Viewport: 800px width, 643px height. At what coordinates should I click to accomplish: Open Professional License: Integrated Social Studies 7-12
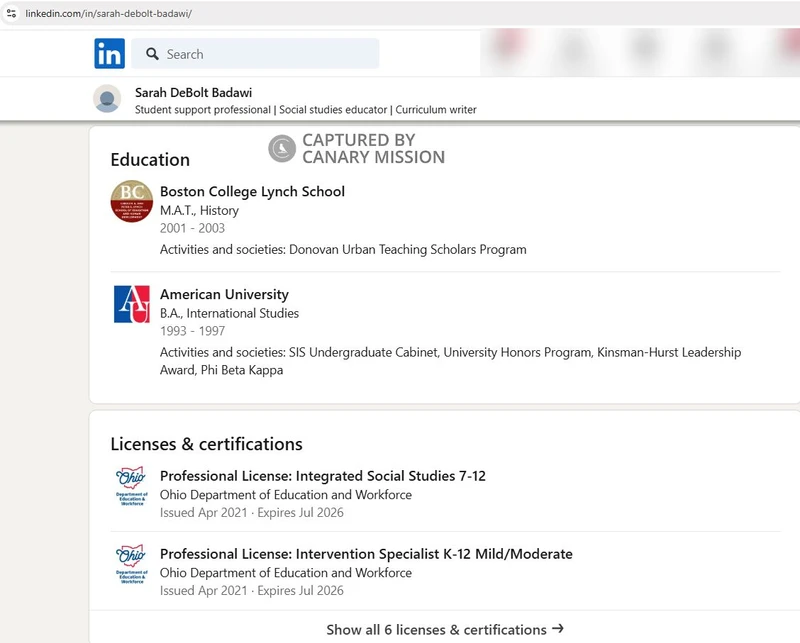pyautogui.click(x=322, y=476)
